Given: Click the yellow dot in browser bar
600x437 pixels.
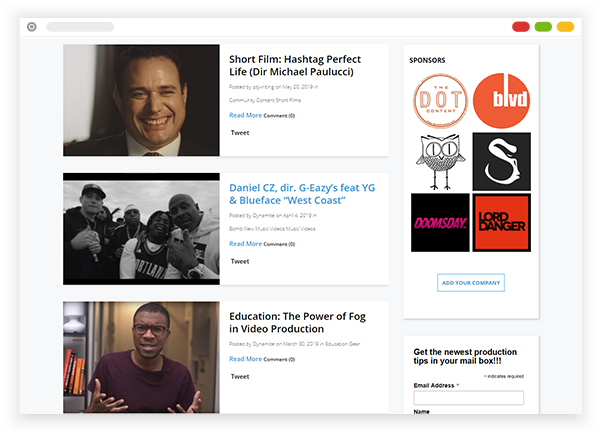Looking at the screenshot, I should 565,27.
